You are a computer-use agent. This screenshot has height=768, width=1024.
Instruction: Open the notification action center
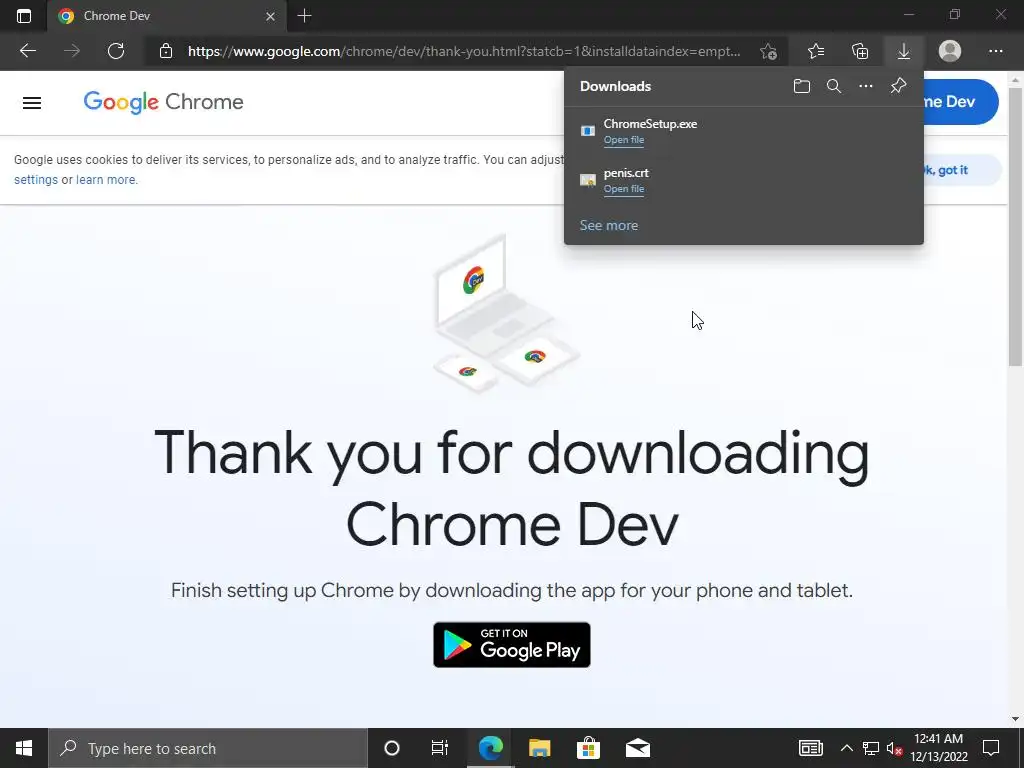pyautogui.click(x=991, y=748)
